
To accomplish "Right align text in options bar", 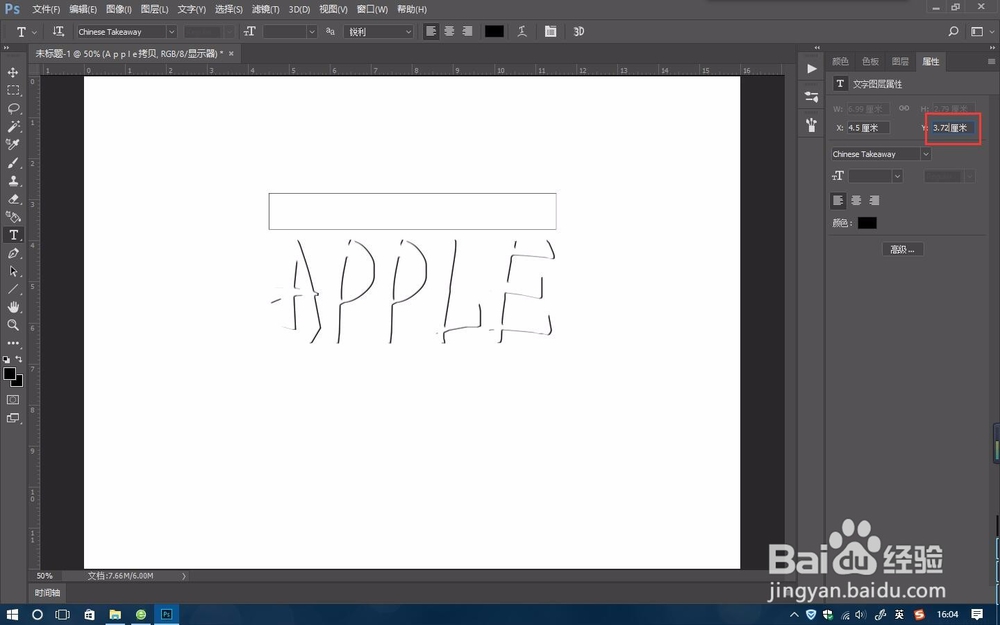I will (467, 31).
